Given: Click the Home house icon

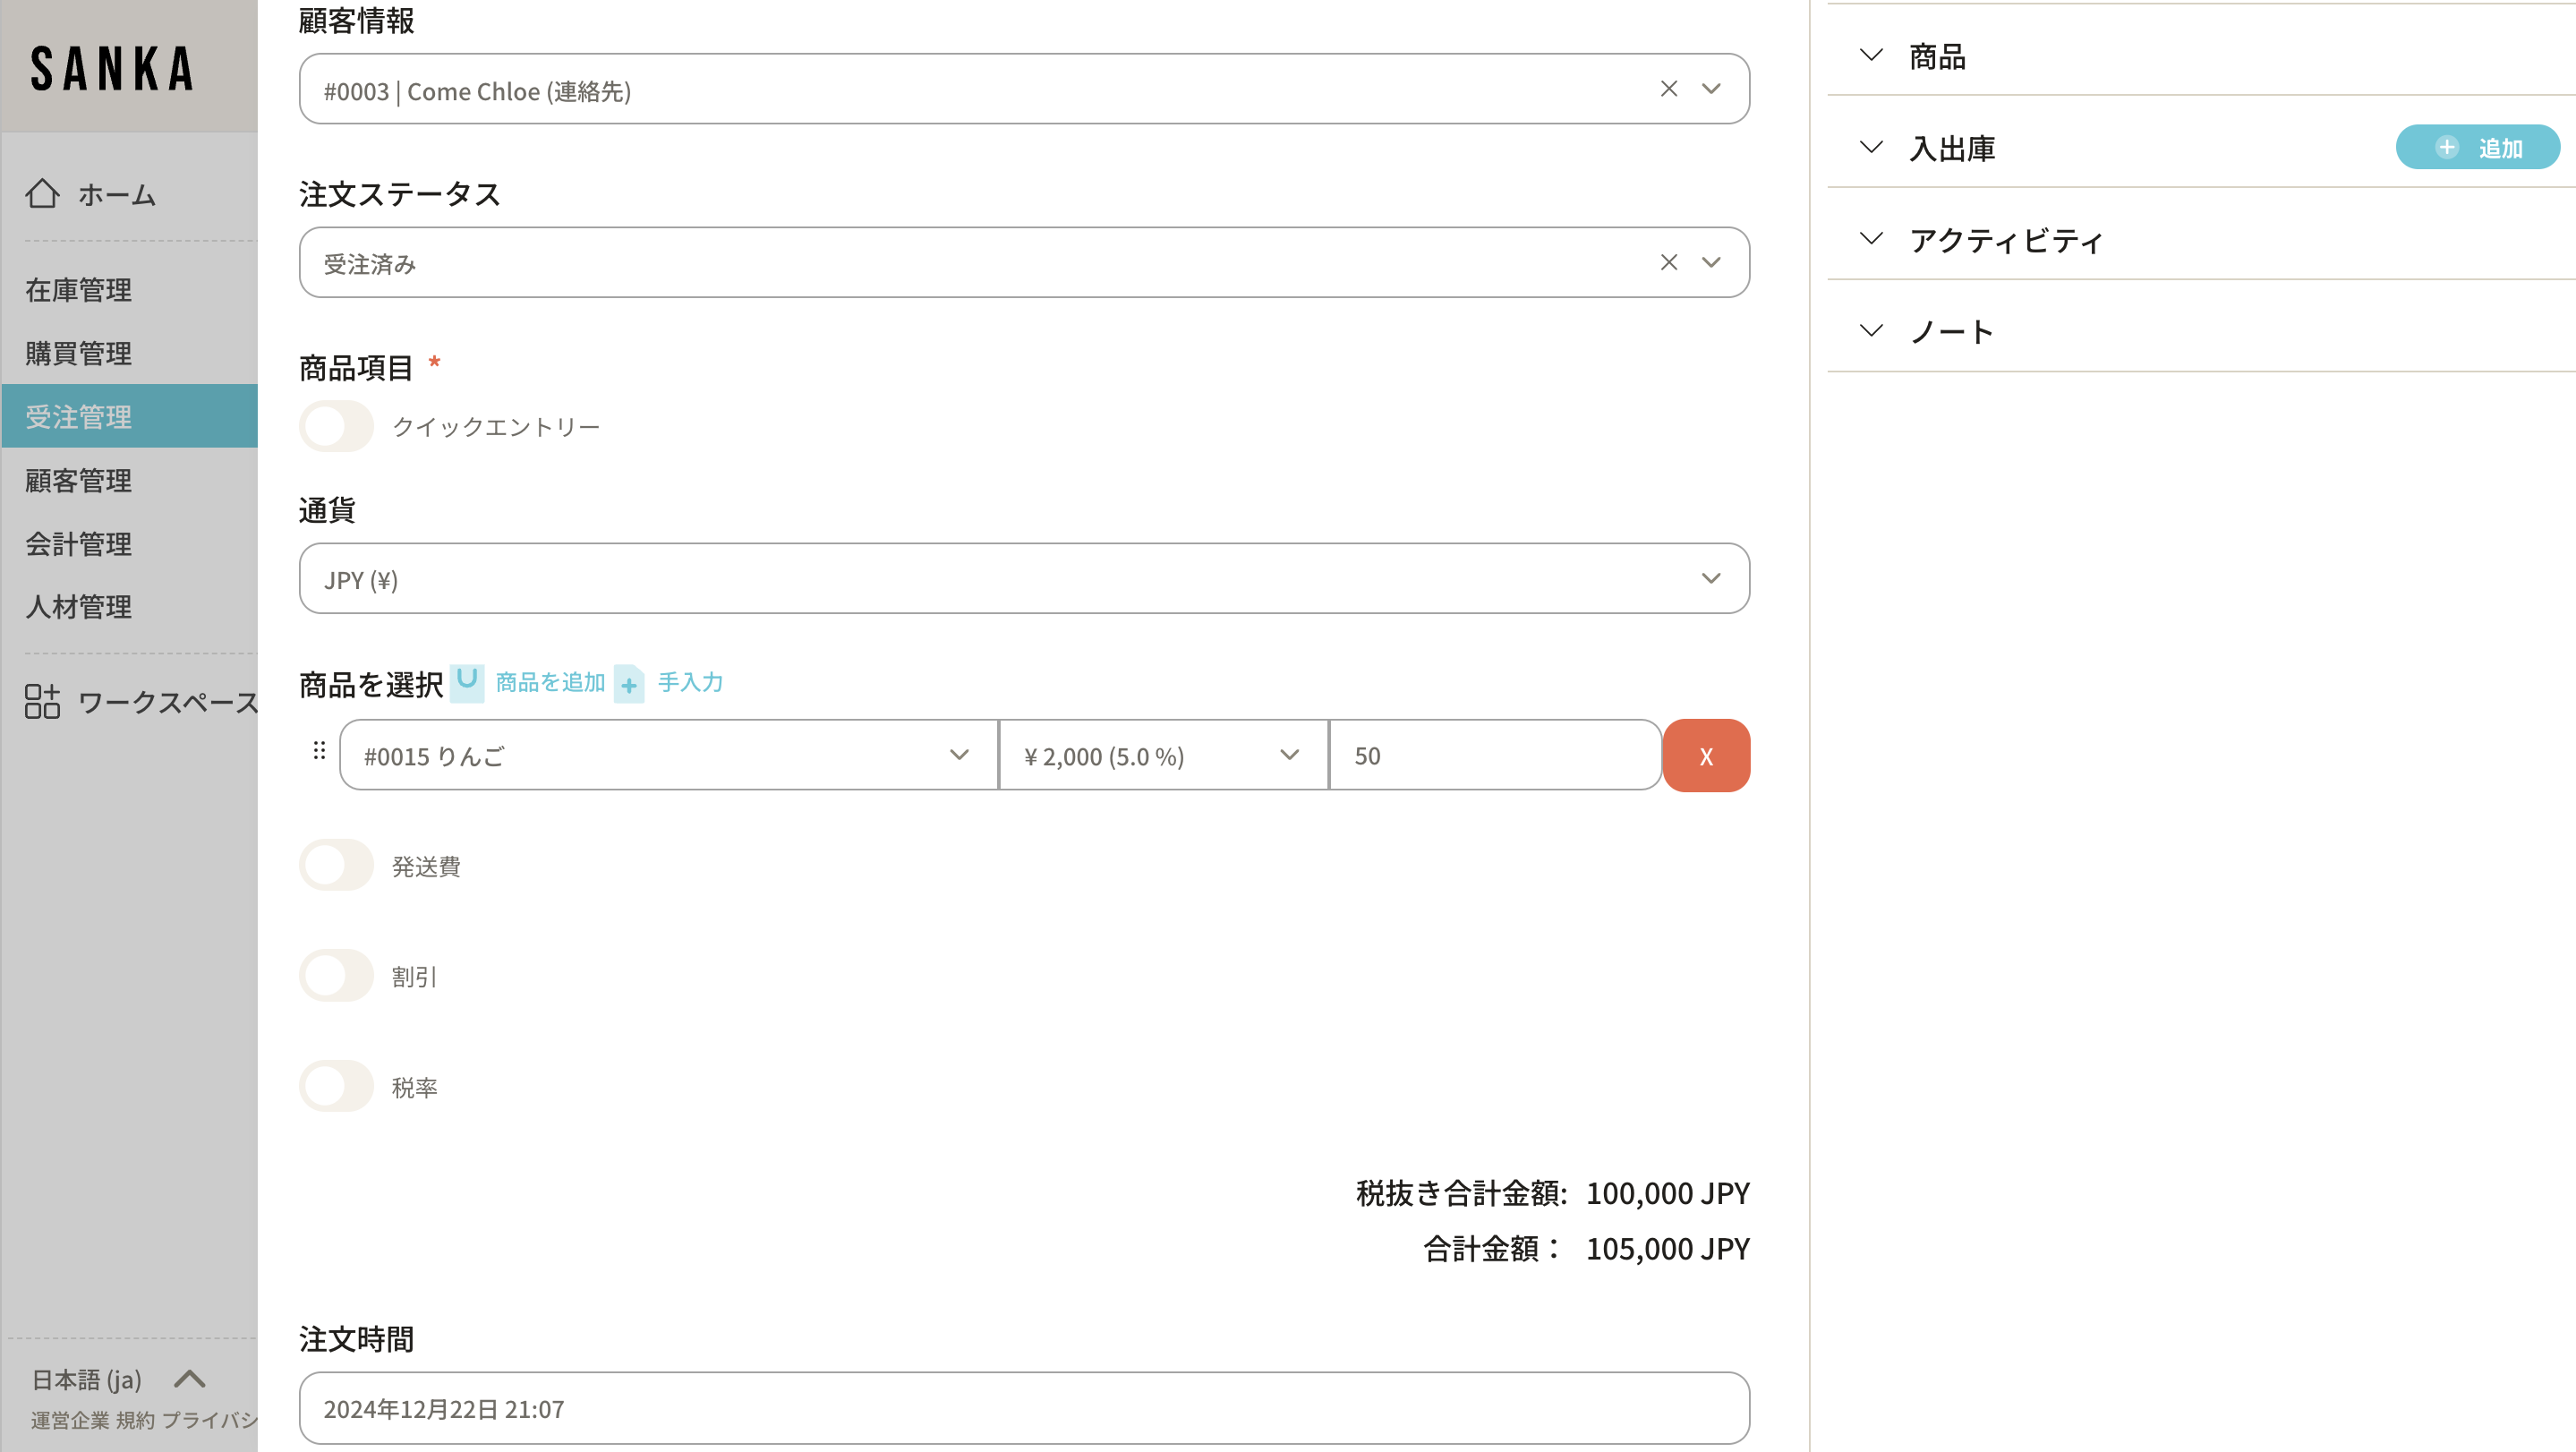Looking at the screenshot, I should coord(42,193).
